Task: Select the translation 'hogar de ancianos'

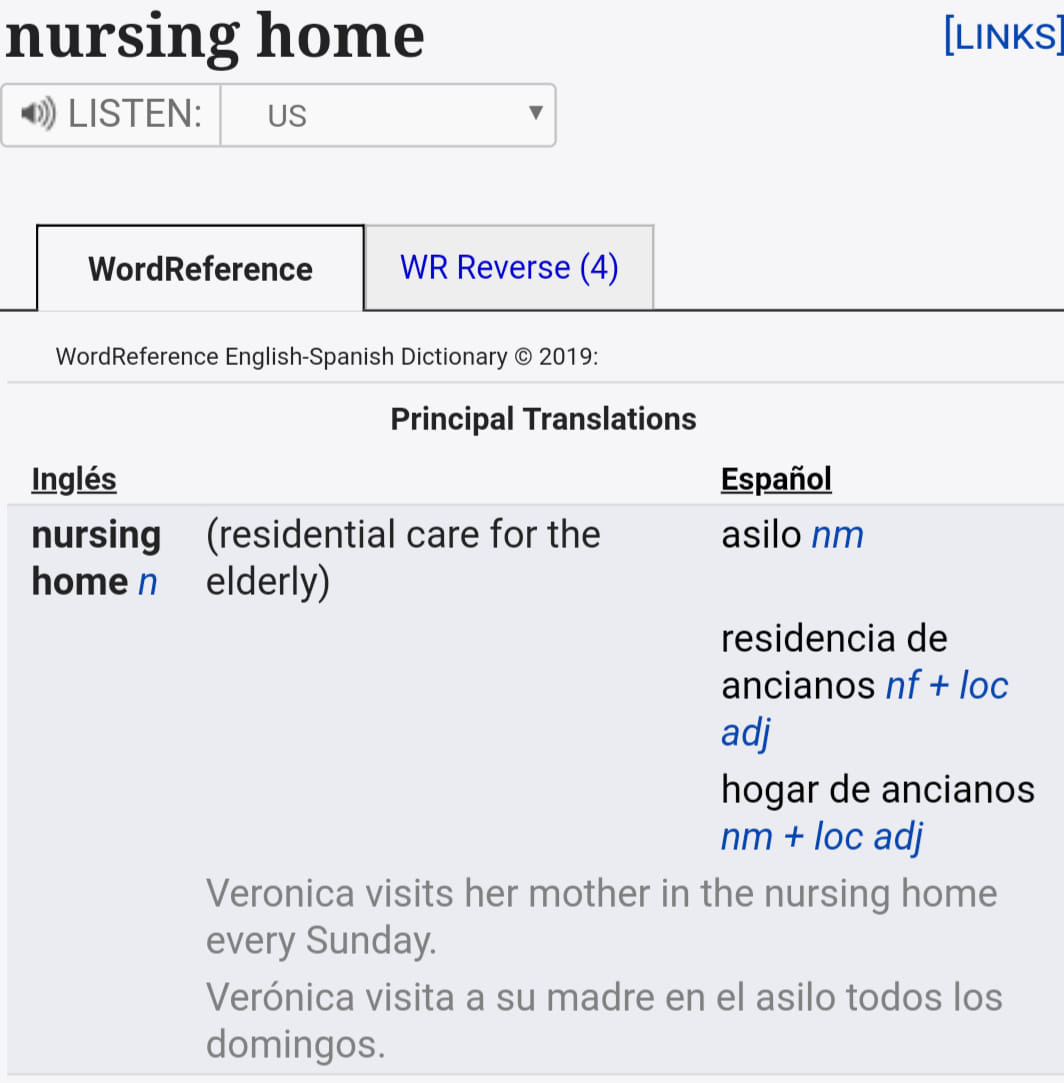Action: [878, 789]
